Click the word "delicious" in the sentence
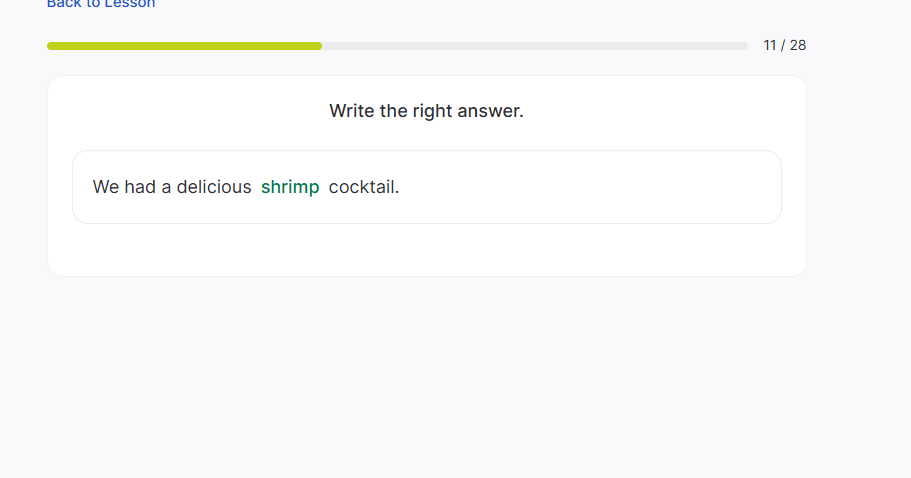 (214, 187)
